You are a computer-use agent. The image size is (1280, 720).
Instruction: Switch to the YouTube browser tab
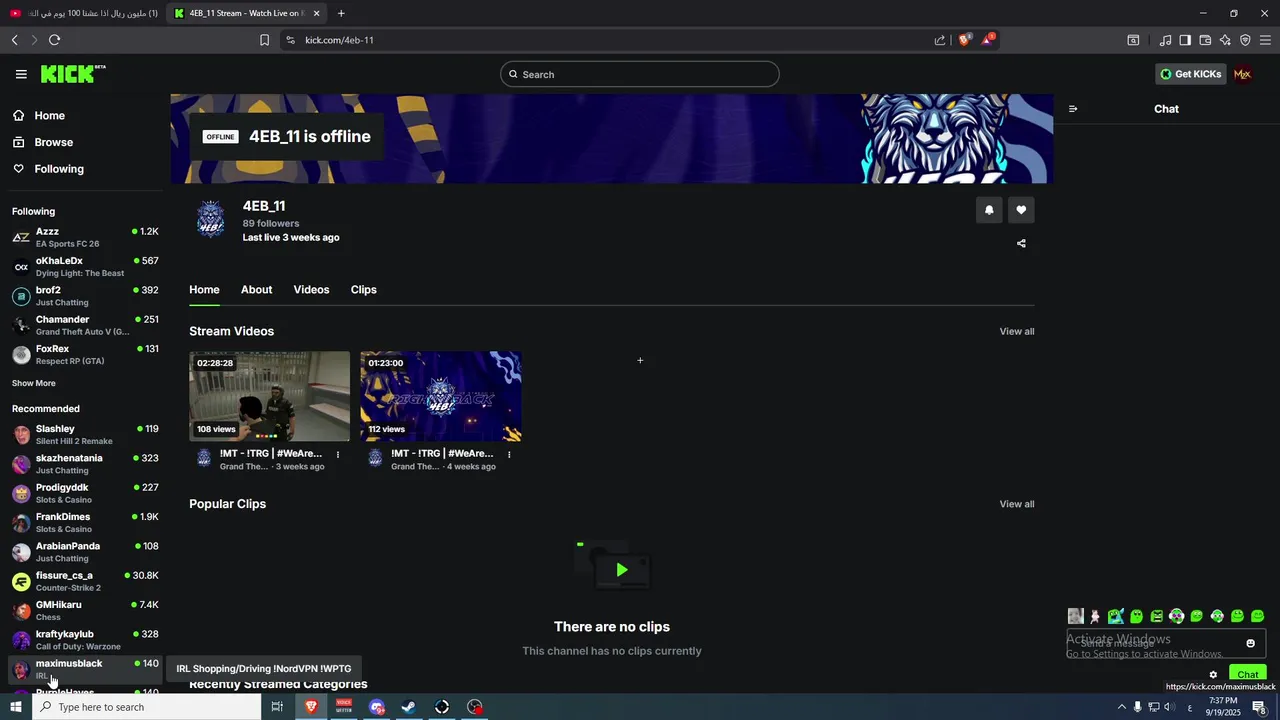coord(84,13)
